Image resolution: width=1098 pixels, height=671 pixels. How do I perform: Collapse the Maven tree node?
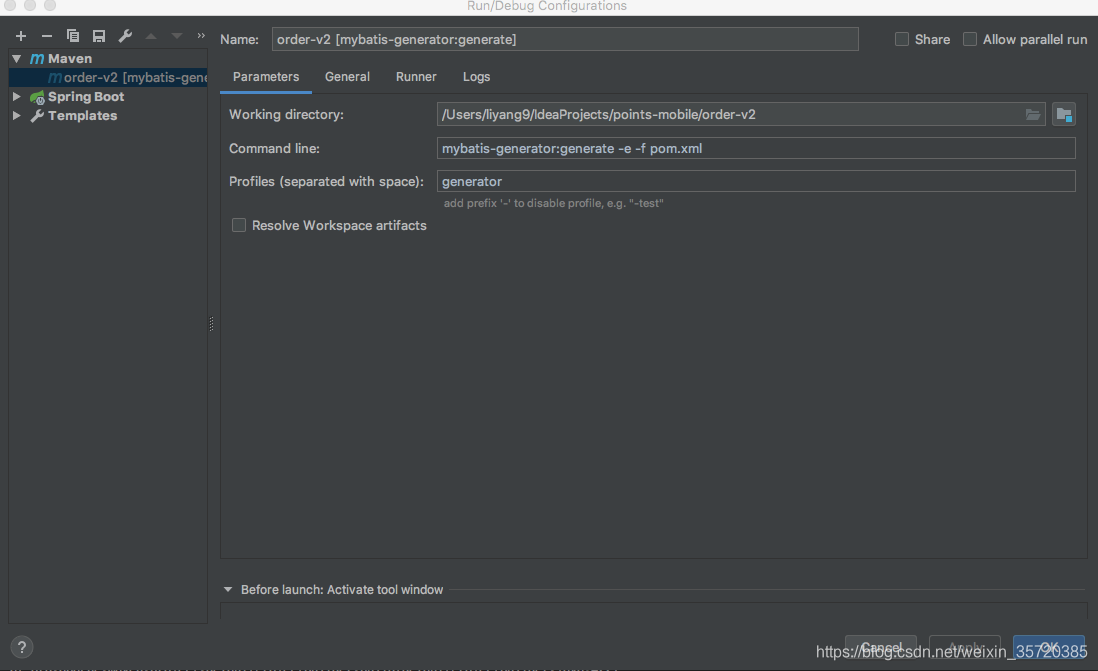(x=17, y=59)
